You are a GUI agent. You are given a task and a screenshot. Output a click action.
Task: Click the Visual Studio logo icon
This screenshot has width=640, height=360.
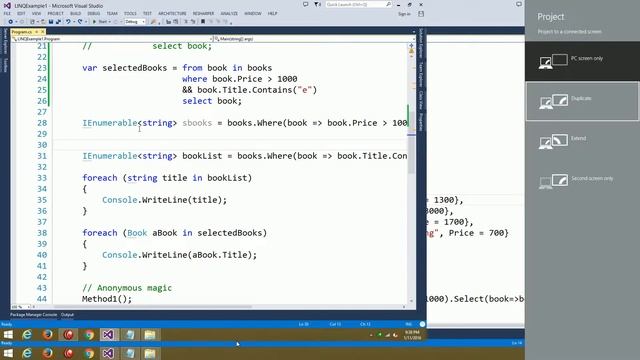(7, 5)
